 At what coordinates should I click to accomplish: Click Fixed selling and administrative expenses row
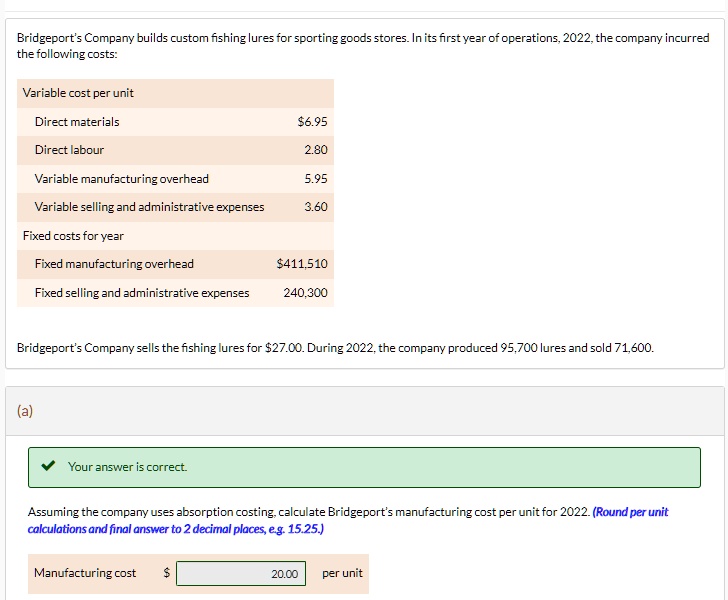coord(176,293)
